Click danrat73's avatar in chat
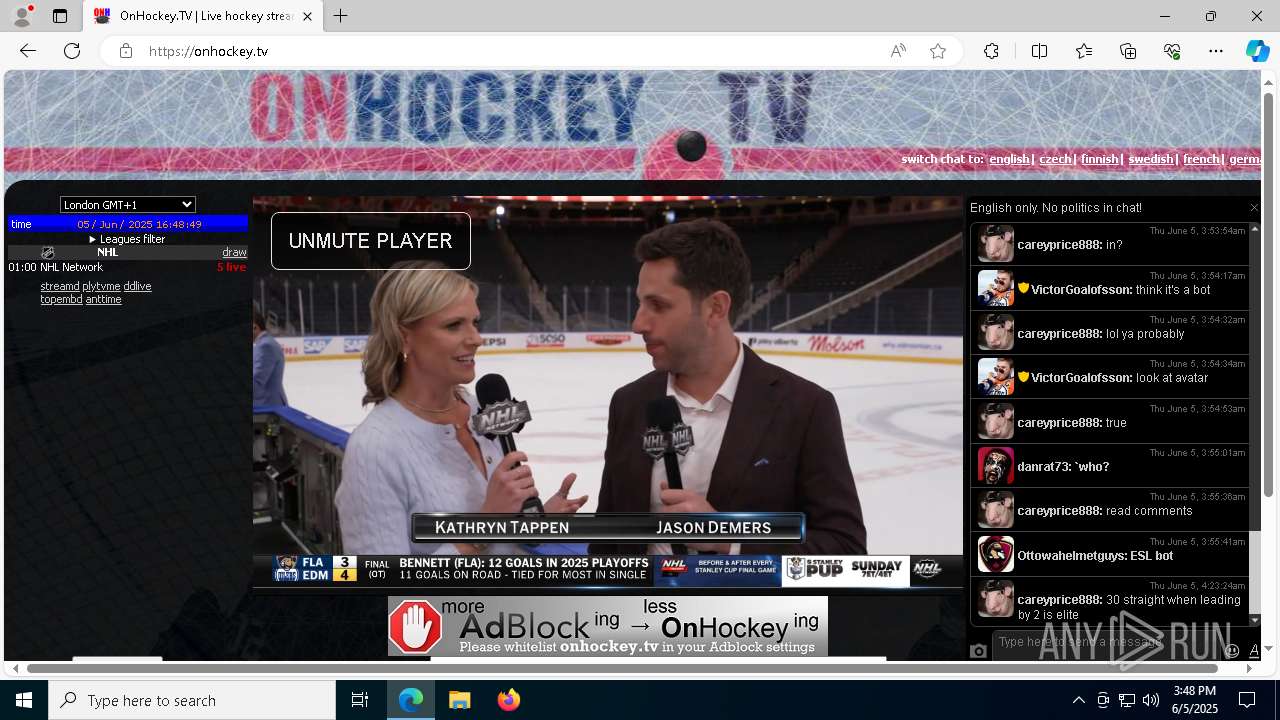 [x=995, y=466]
